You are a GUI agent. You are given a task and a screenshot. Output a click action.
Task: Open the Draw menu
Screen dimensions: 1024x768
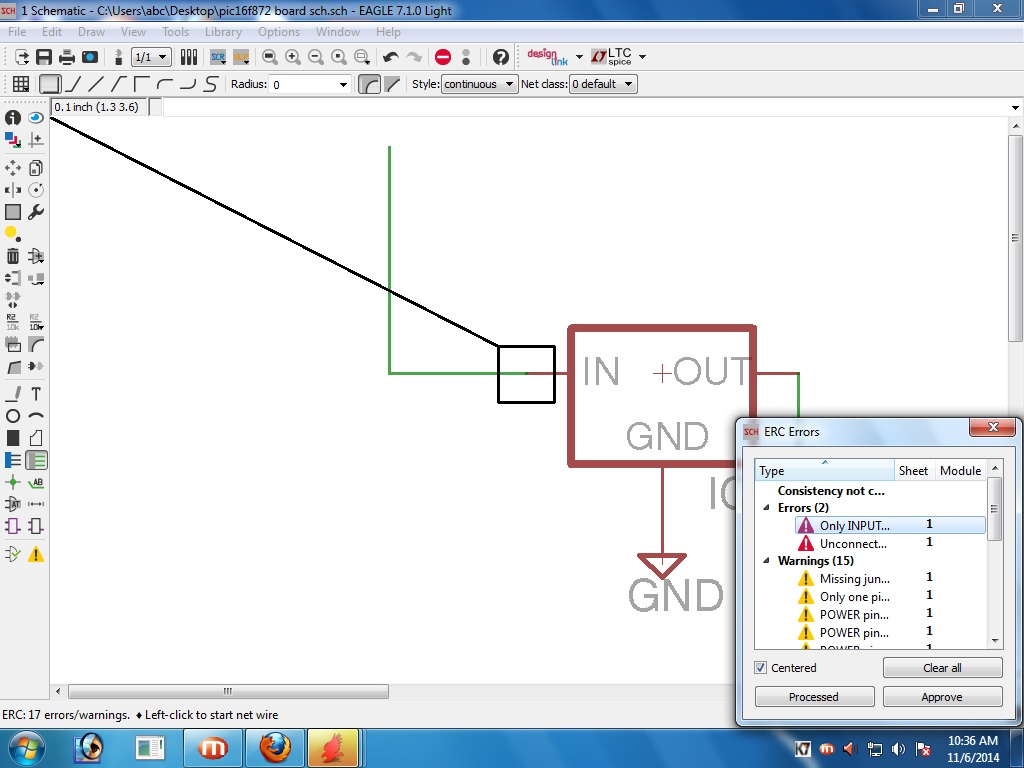(x=91, y=31)
